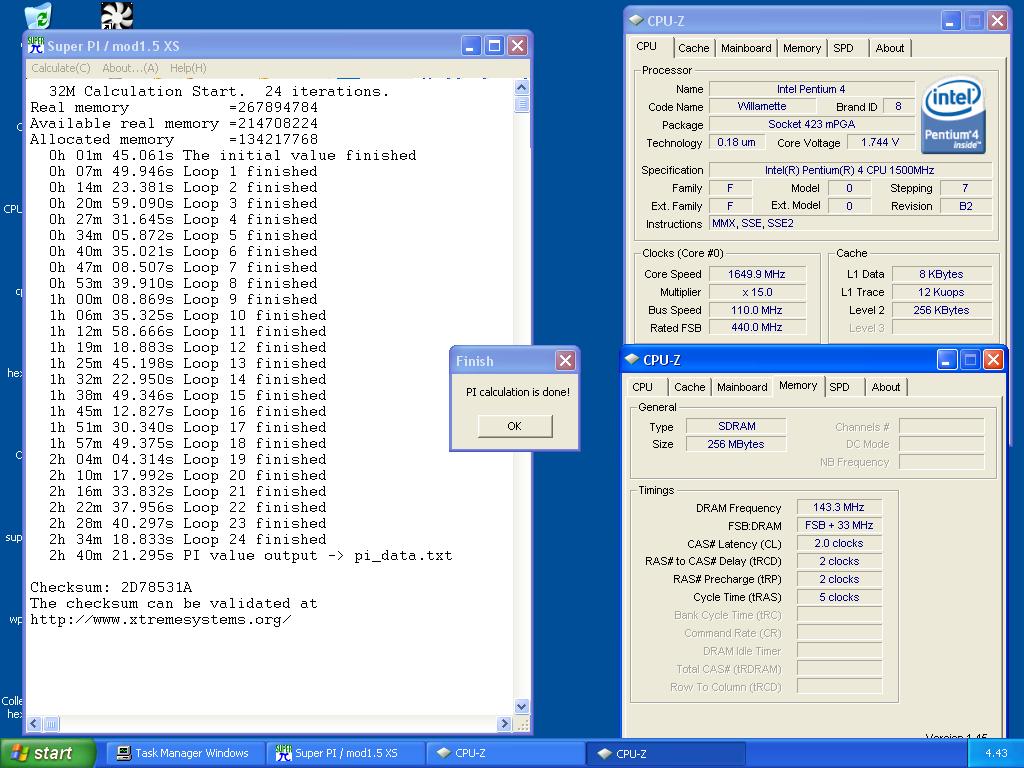Click CAS# Latency value 2.0 clocks
1024x768 pixels.
839,543
